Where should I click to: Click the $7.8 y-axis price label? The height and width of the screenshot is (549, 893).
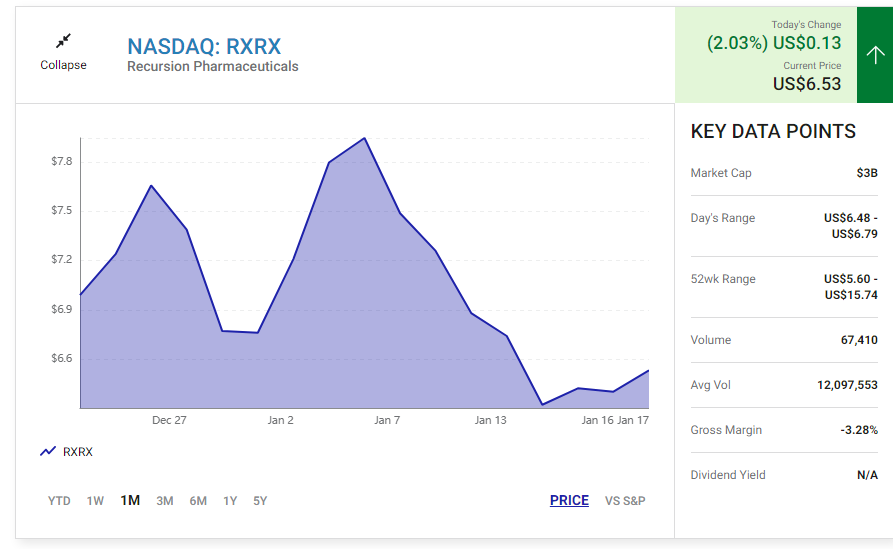(62, 161)
